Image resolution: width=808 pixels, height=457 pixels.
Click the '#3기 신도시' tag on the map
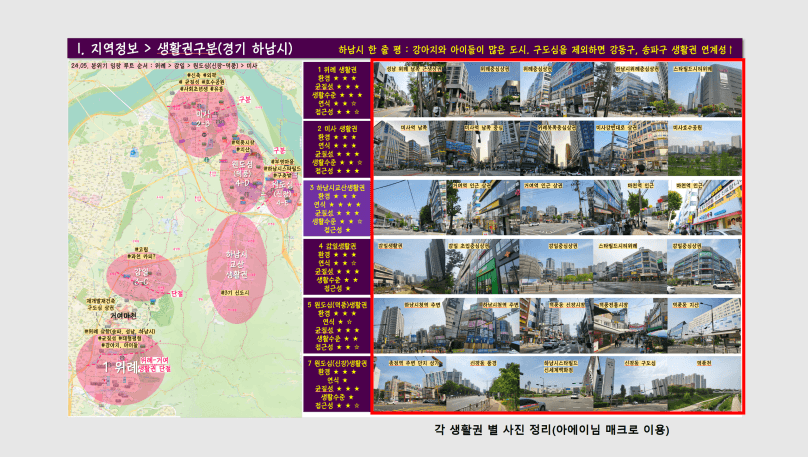[x=235, y=293]
